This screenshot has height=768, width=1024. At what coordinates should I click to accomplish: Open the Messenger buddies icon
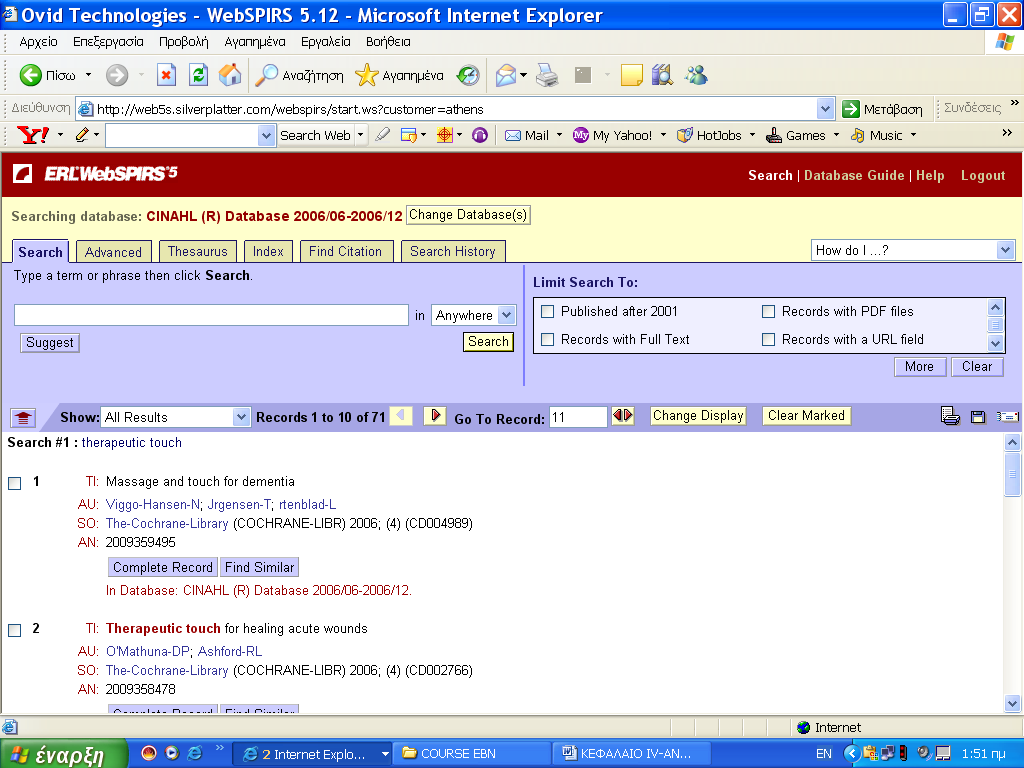coord(696,75)
